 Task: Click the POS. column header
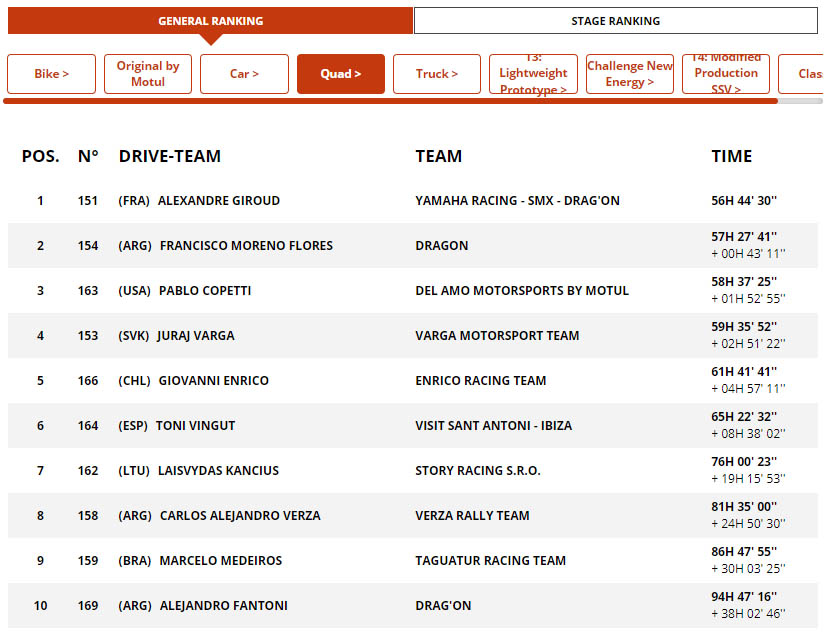41,156
